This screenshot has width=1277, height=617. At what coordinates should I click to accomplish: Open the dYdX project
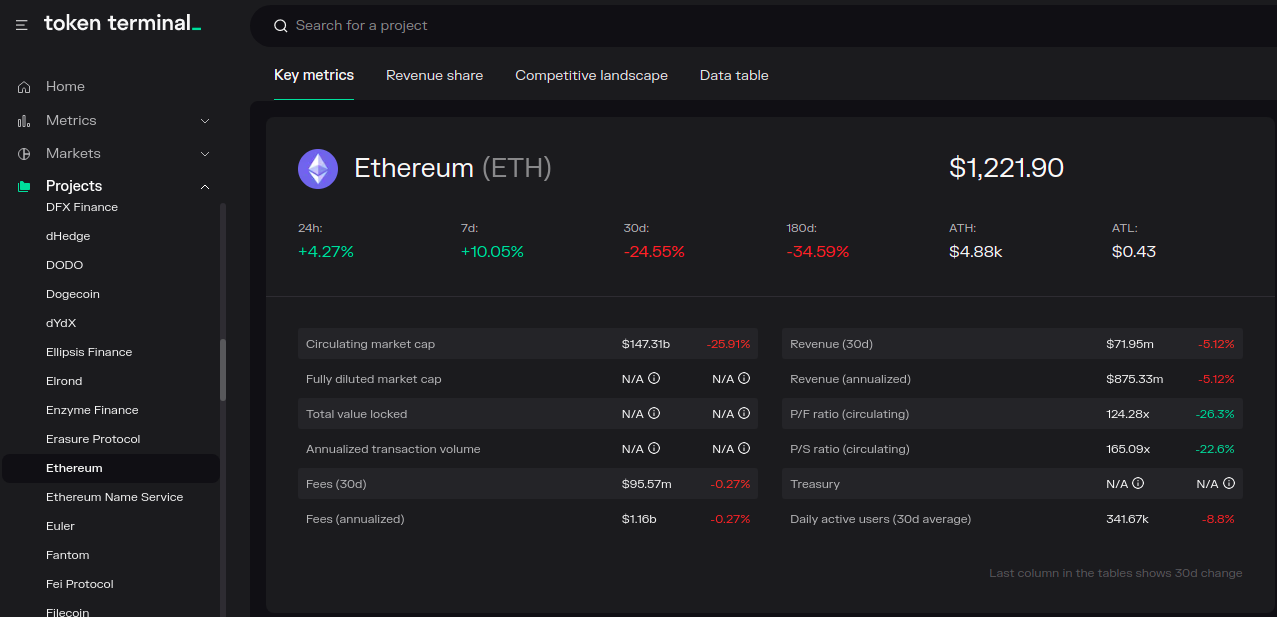click(x=61, y=323)
